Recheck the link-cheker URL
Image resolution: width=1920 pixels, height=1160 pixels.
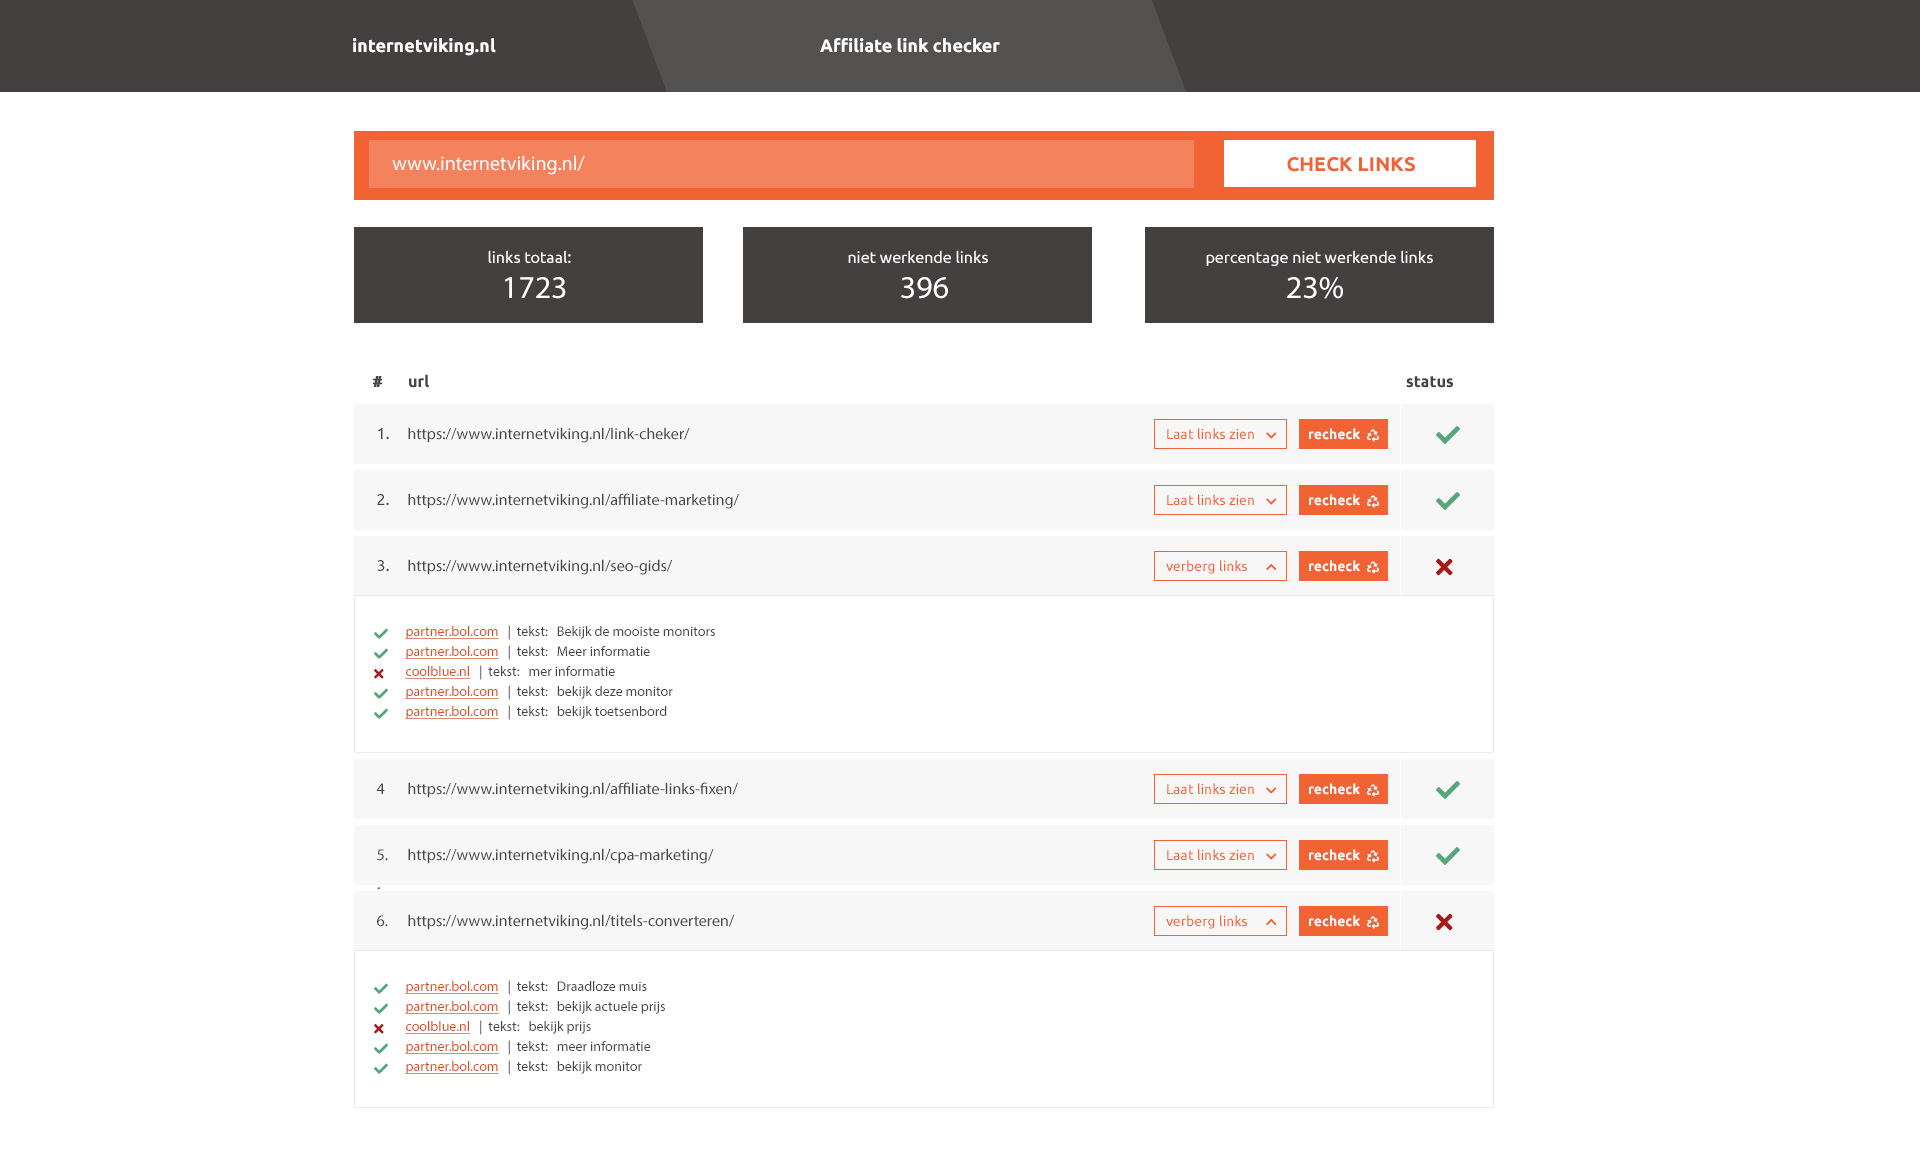pos(1343,434)
